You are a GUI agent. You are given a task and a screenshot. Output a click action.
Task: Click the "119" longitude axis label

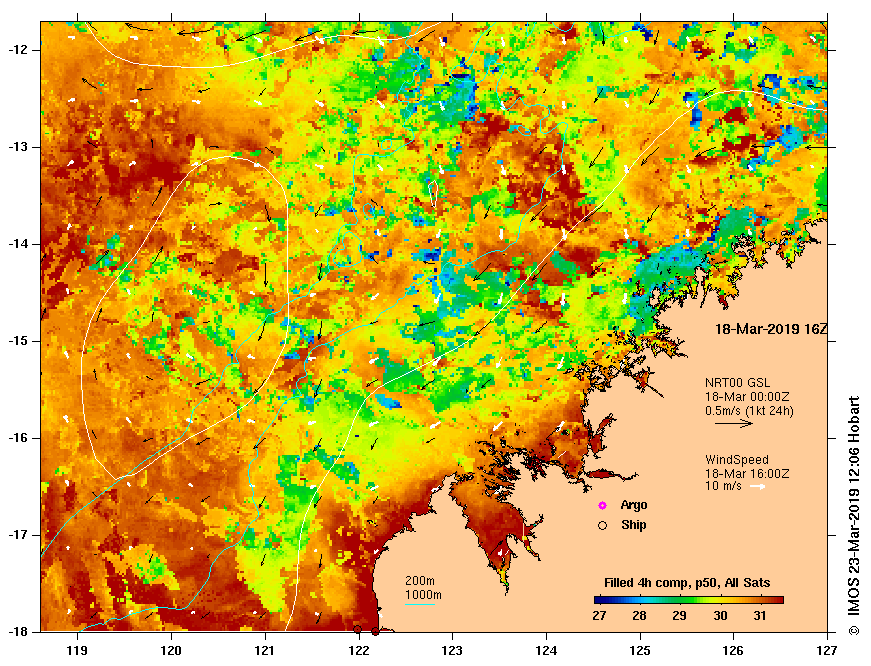[77, 650]
